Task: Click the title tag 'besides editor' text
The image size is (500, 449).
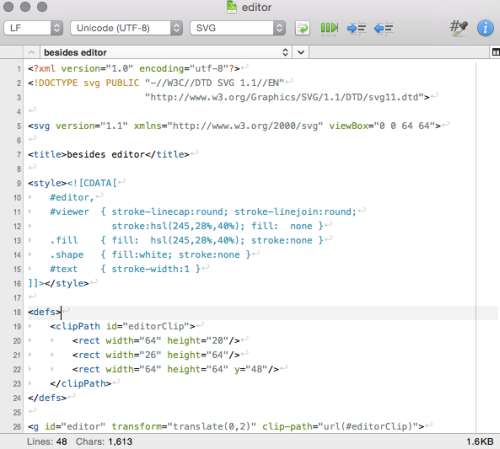Action: pos(105,154)
